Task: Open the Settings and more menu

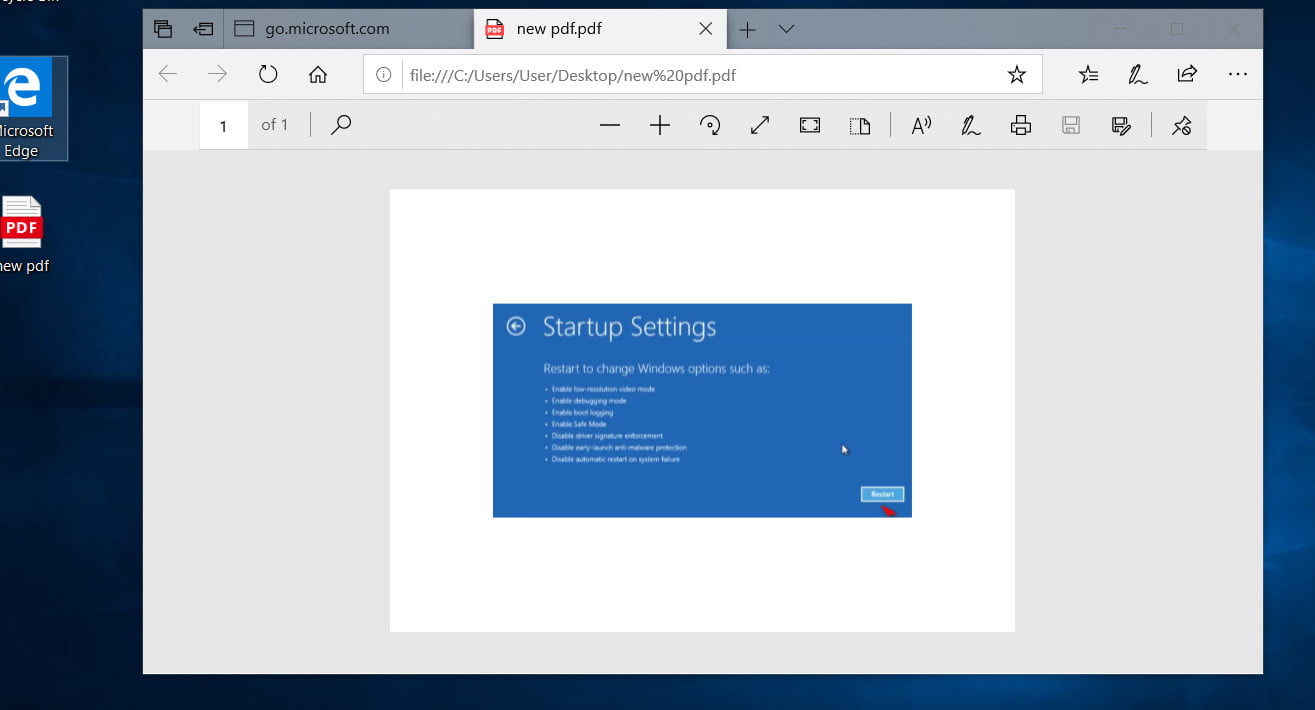Action: coord(1237,74)
